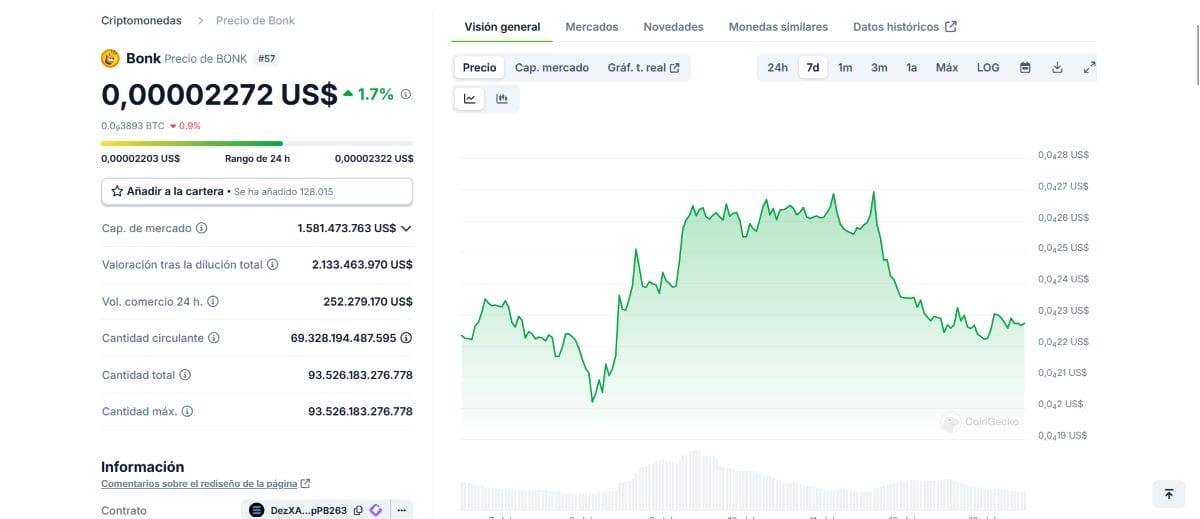Open the Mercados tab
The image size is (1200, 519).
(x=592, y=27)
